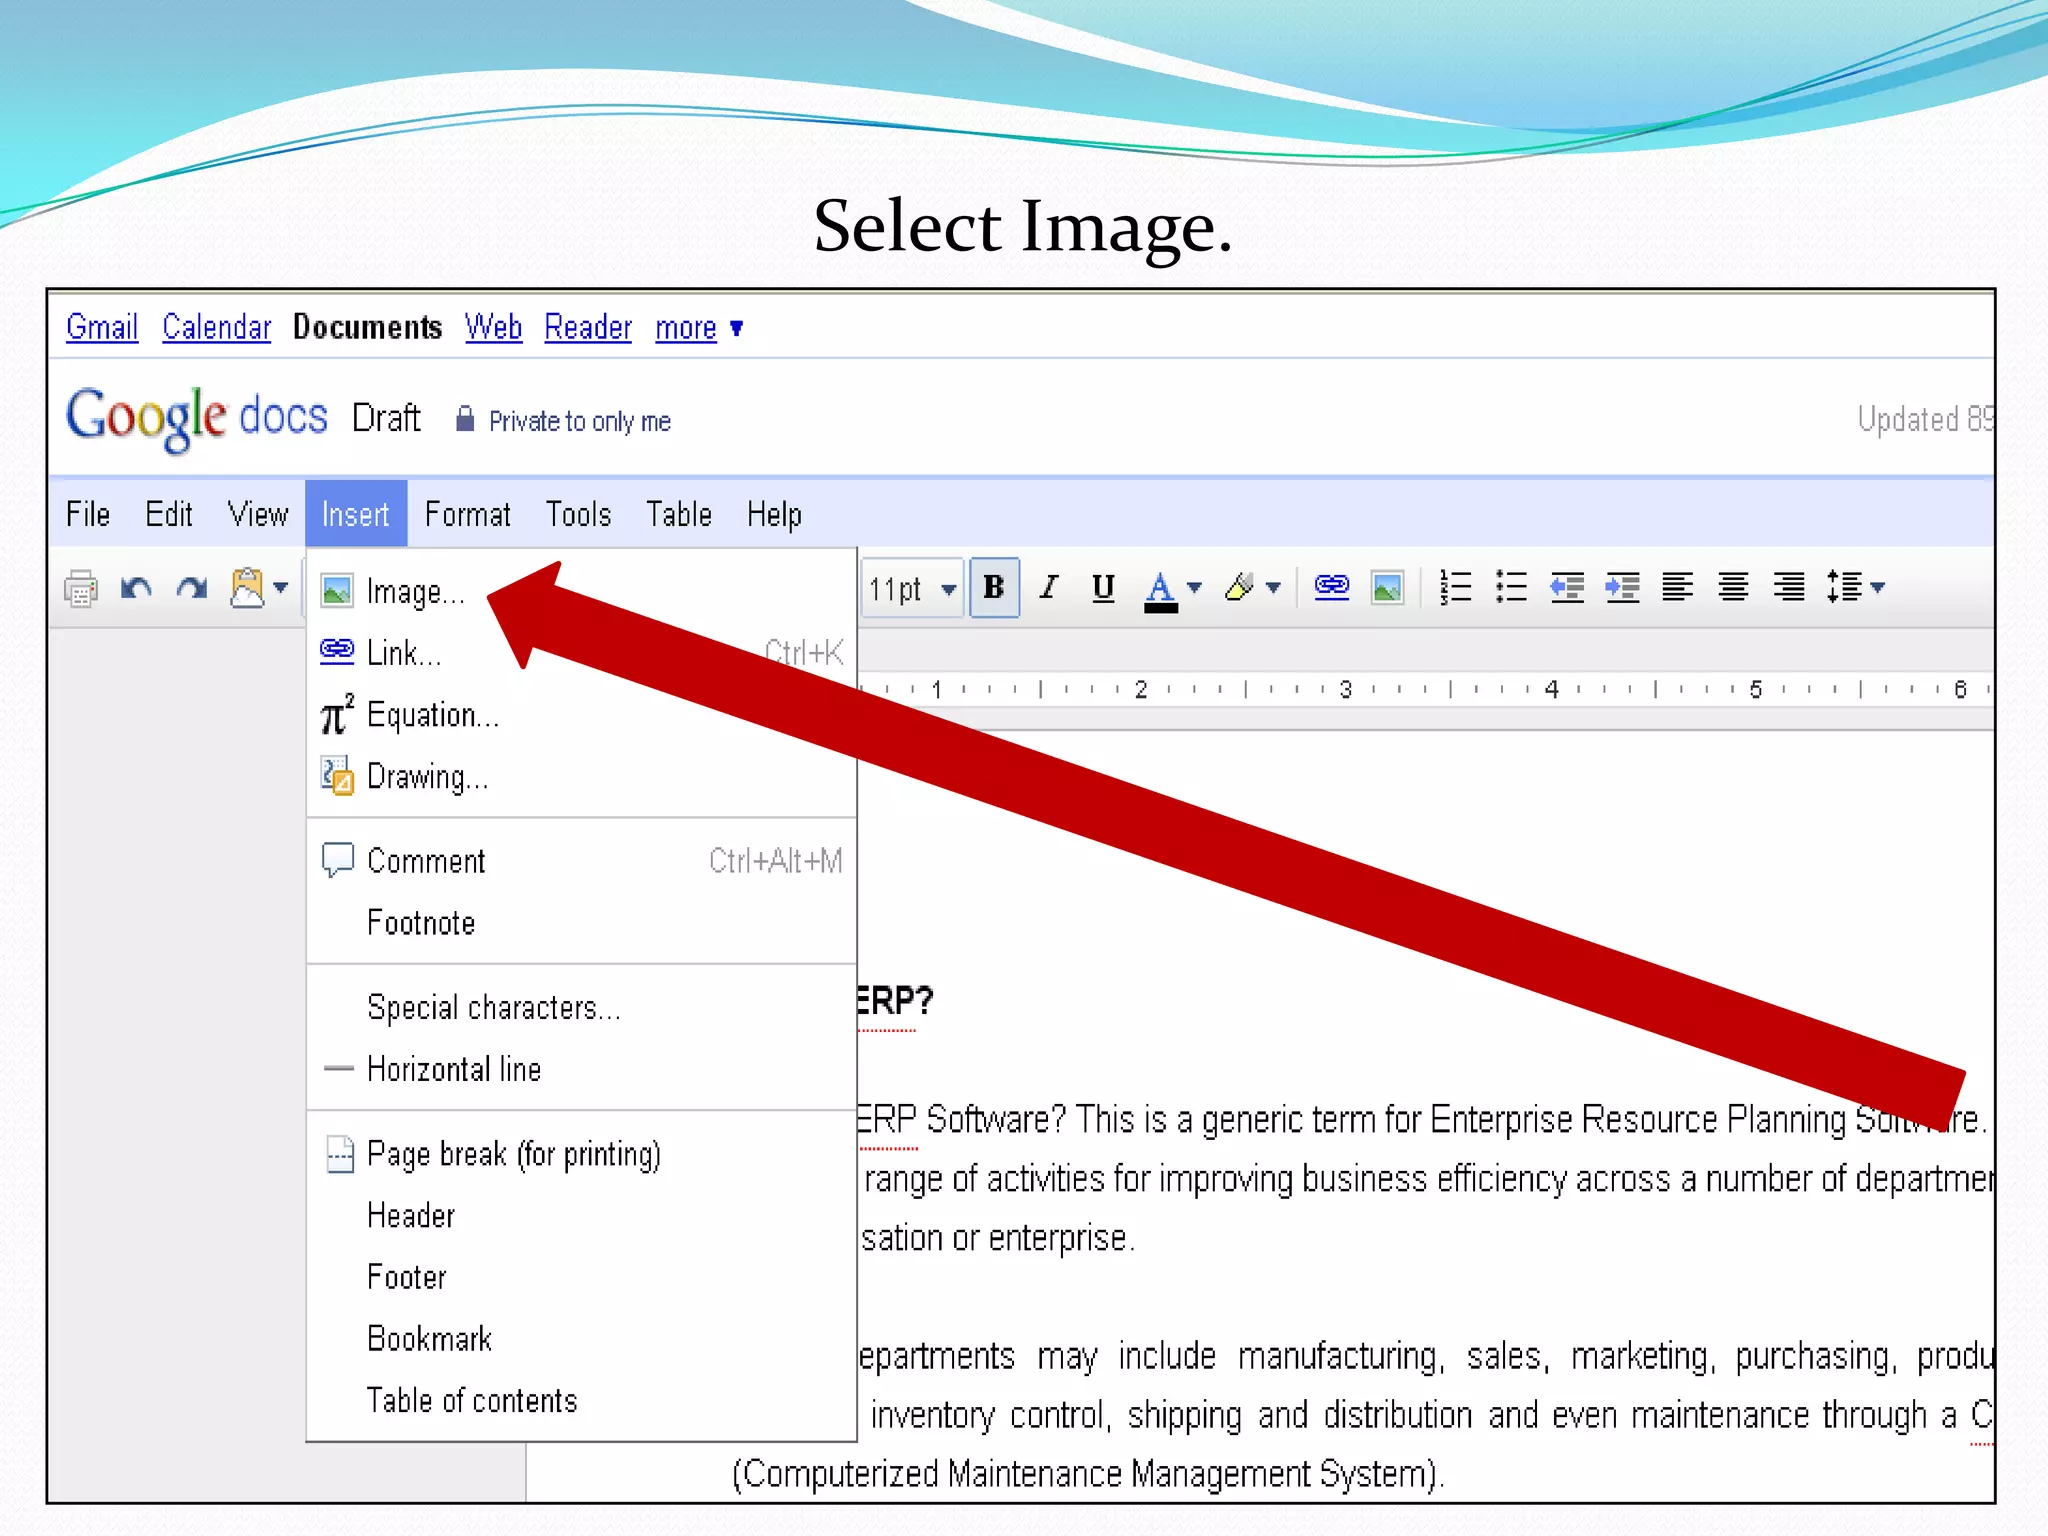2048x1536 pixels.
Task: Open the View menu
Action: pyautogui.click(x=258, y=514)
